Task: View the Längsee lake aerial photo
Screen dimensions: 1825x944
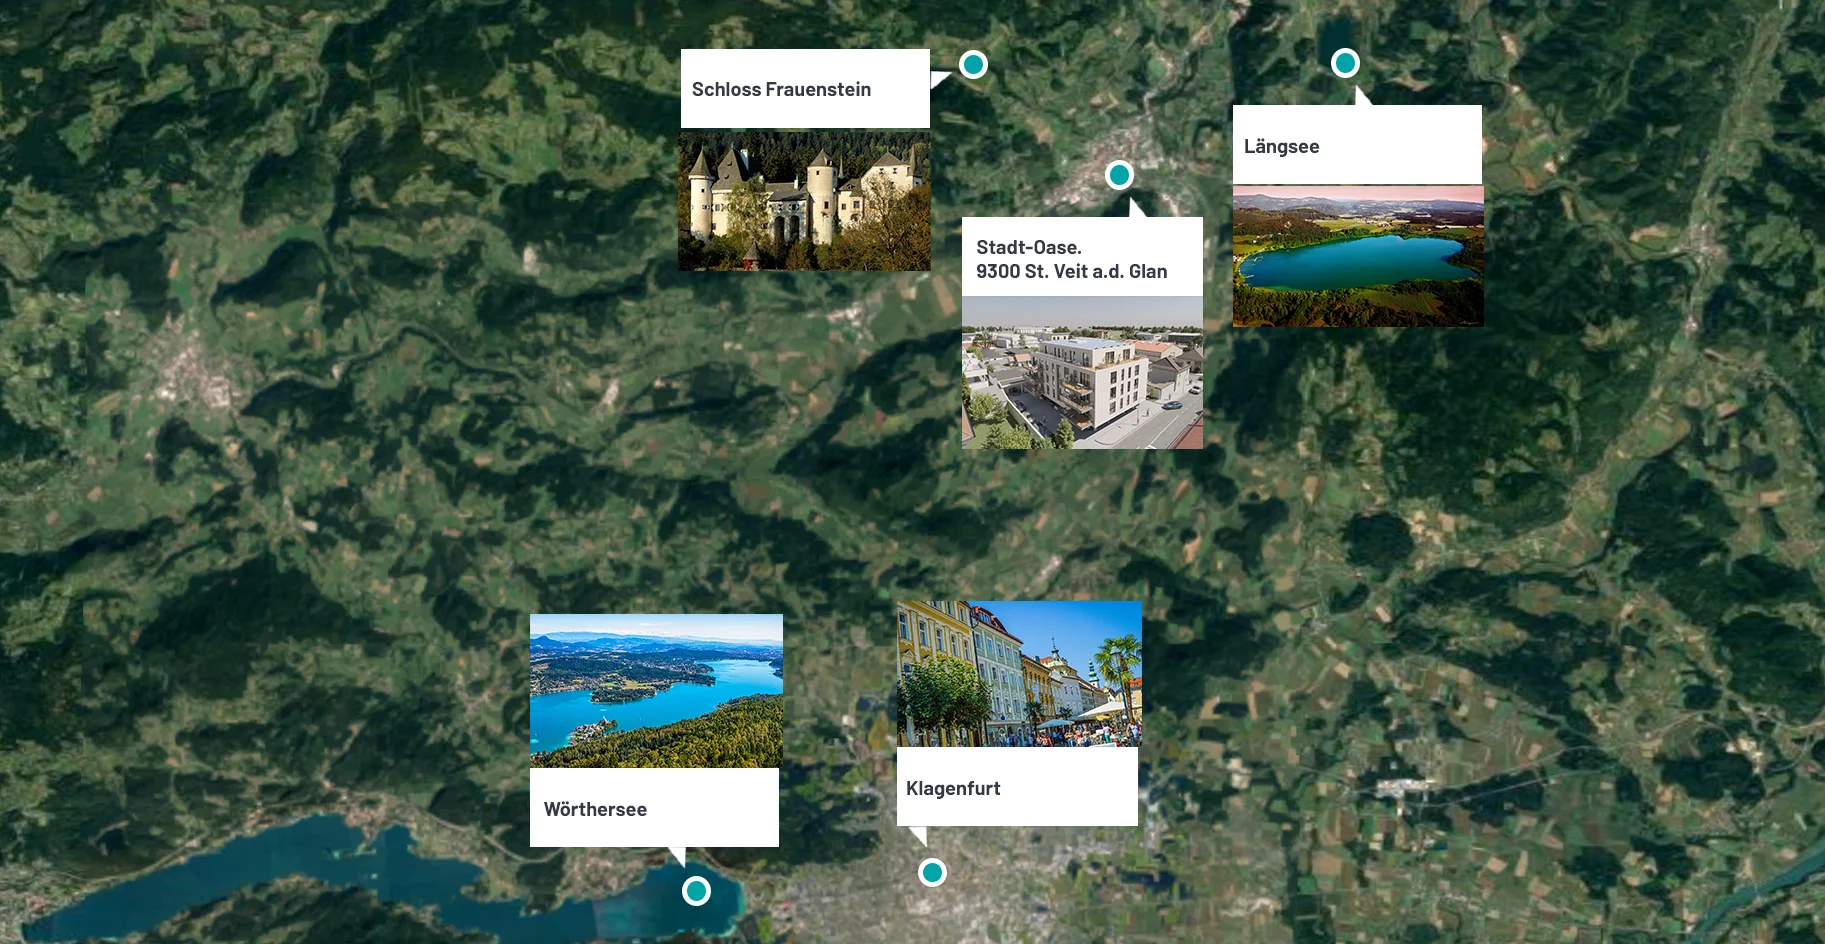Action: 1357,254
